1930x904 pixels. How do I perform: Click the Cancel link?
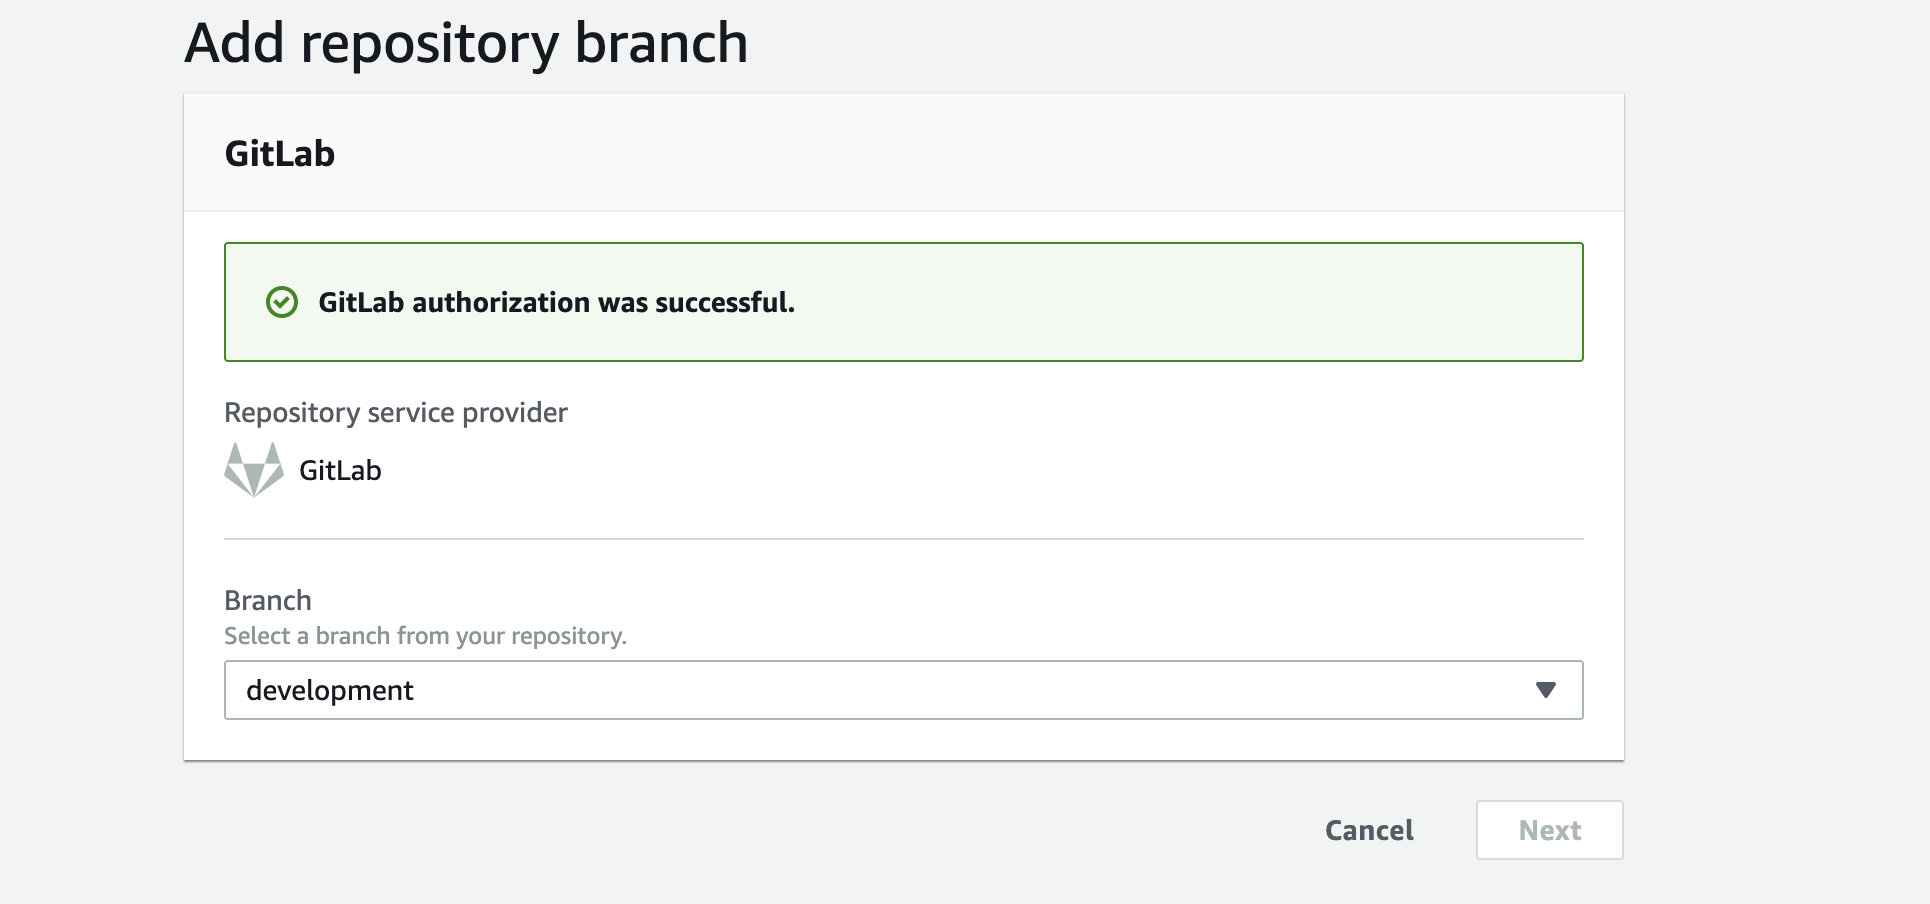[x=1369, y=829]
